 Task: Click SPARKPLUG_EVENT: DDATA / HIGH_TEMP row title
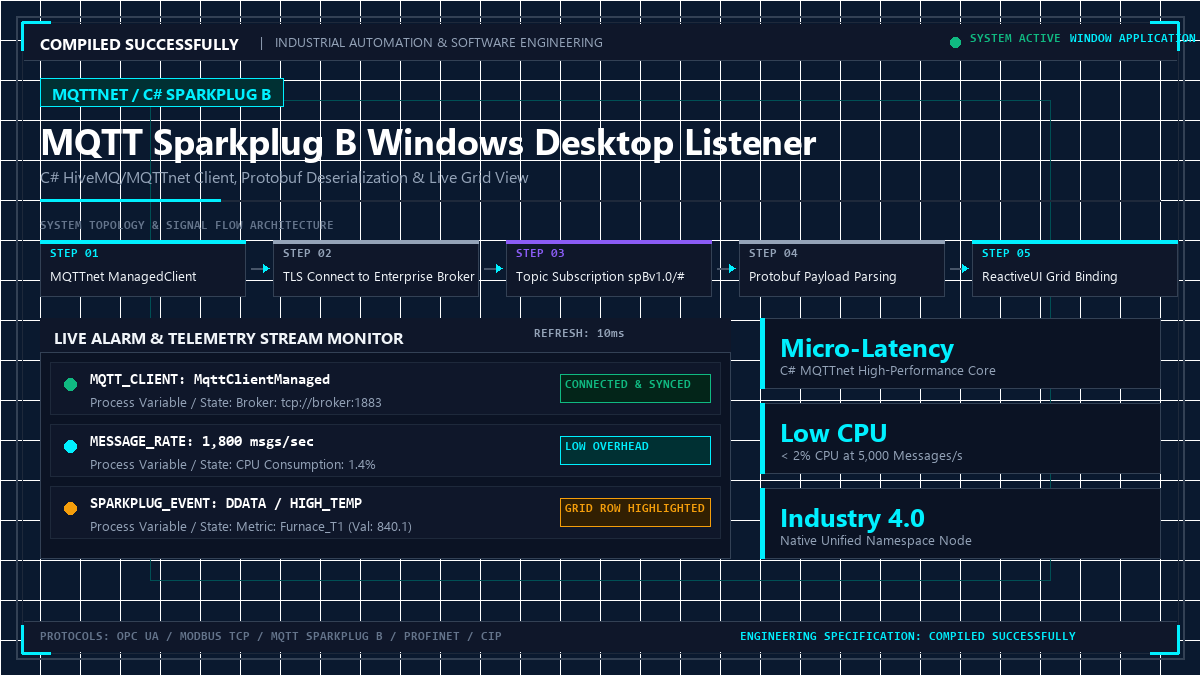[x=226, y=503]
